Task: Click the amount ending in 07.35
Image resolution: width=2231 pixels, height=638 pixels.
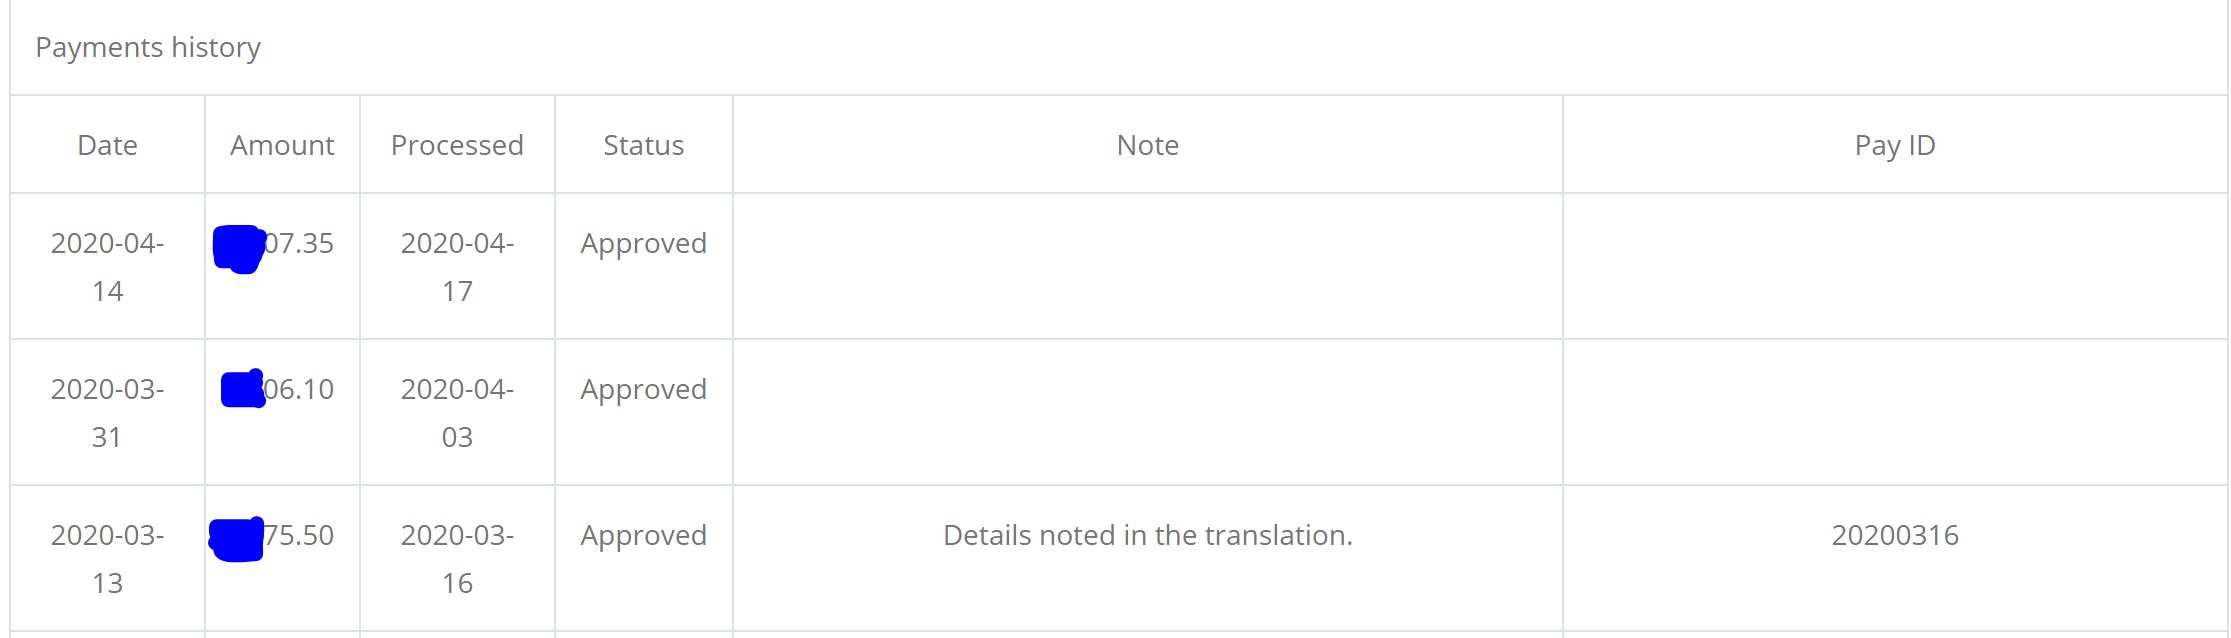Action: 297,243
